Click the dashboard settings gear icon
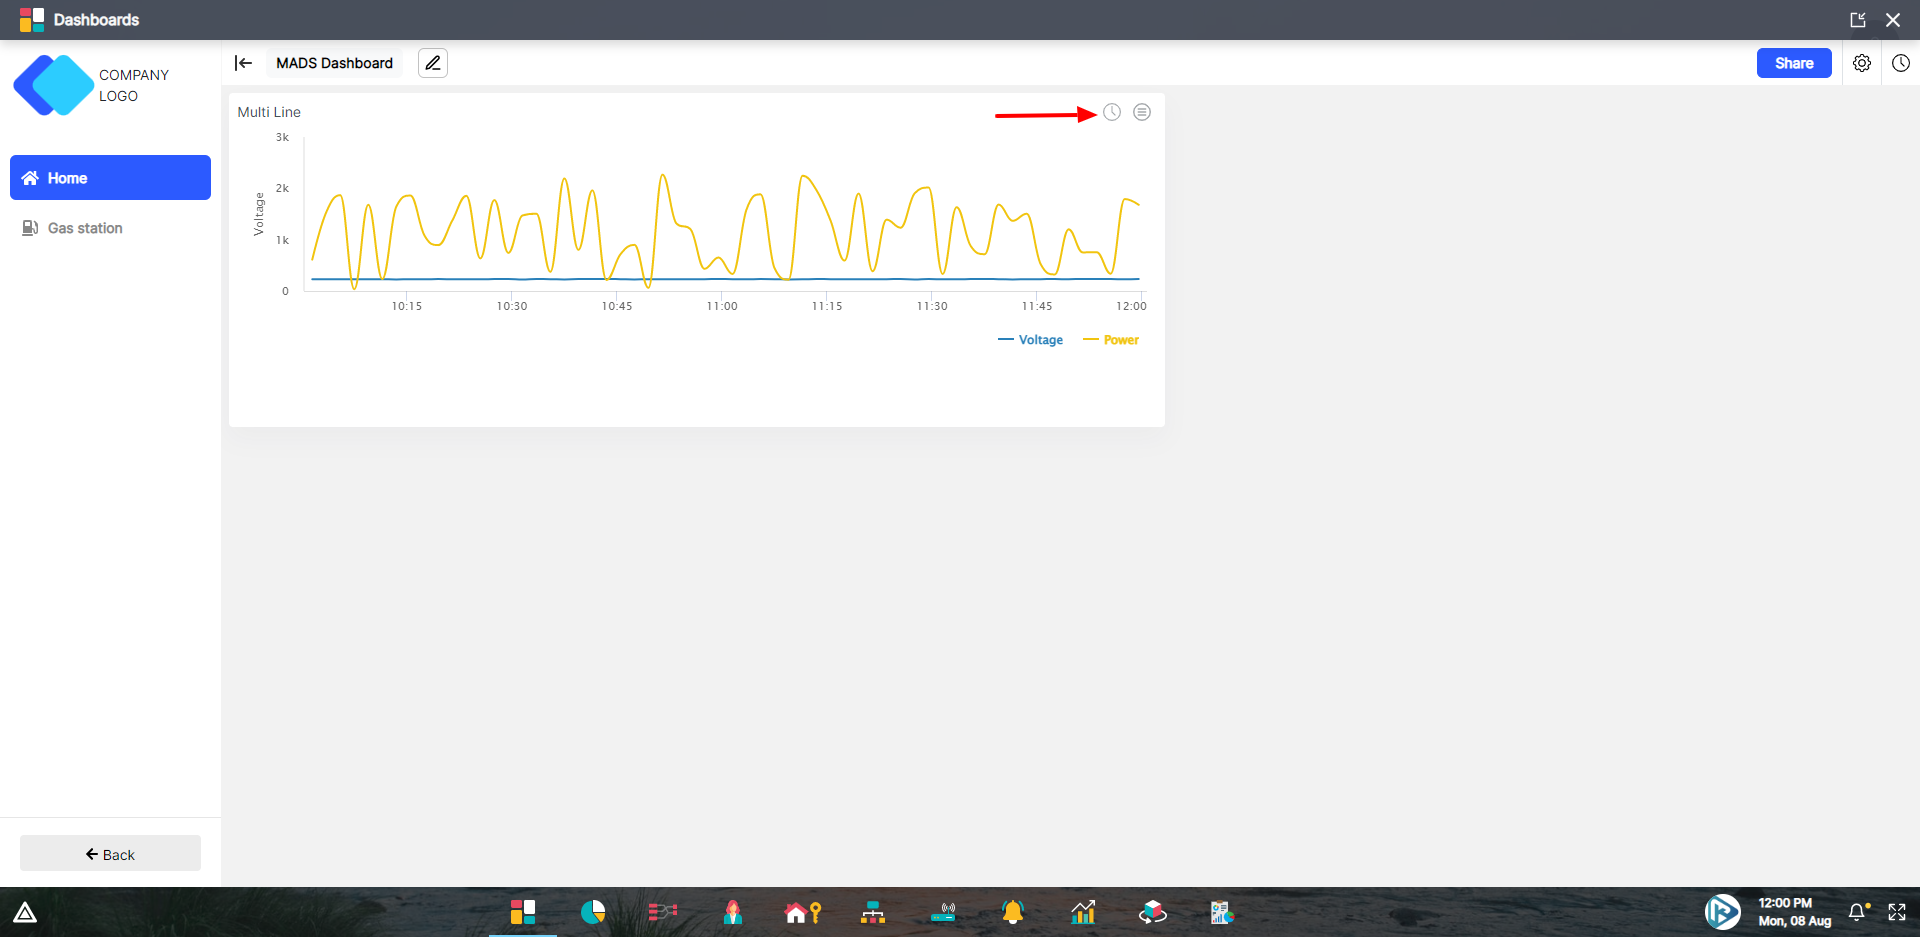The height and width of the screenshot is (937, 1920). pyautogui.click(x=1862, y=63)
